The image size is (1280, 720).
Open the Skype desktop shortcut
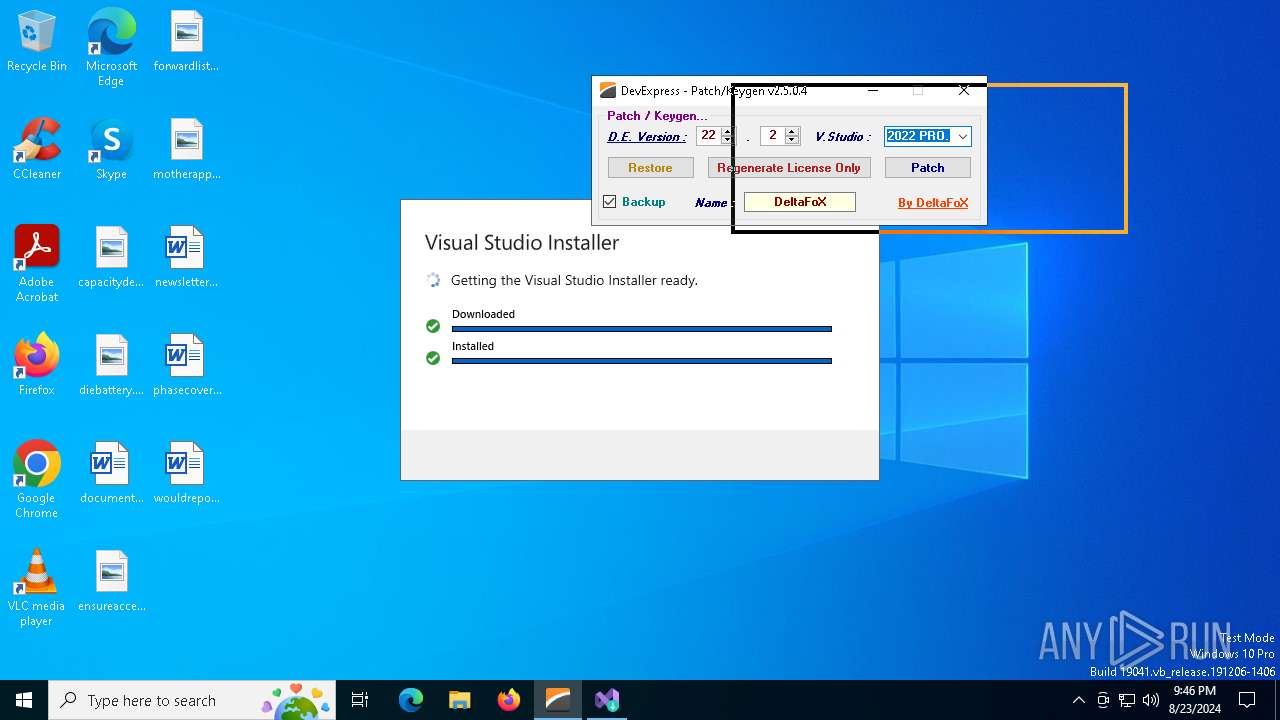pyautogui.click(x=111, y=150)
